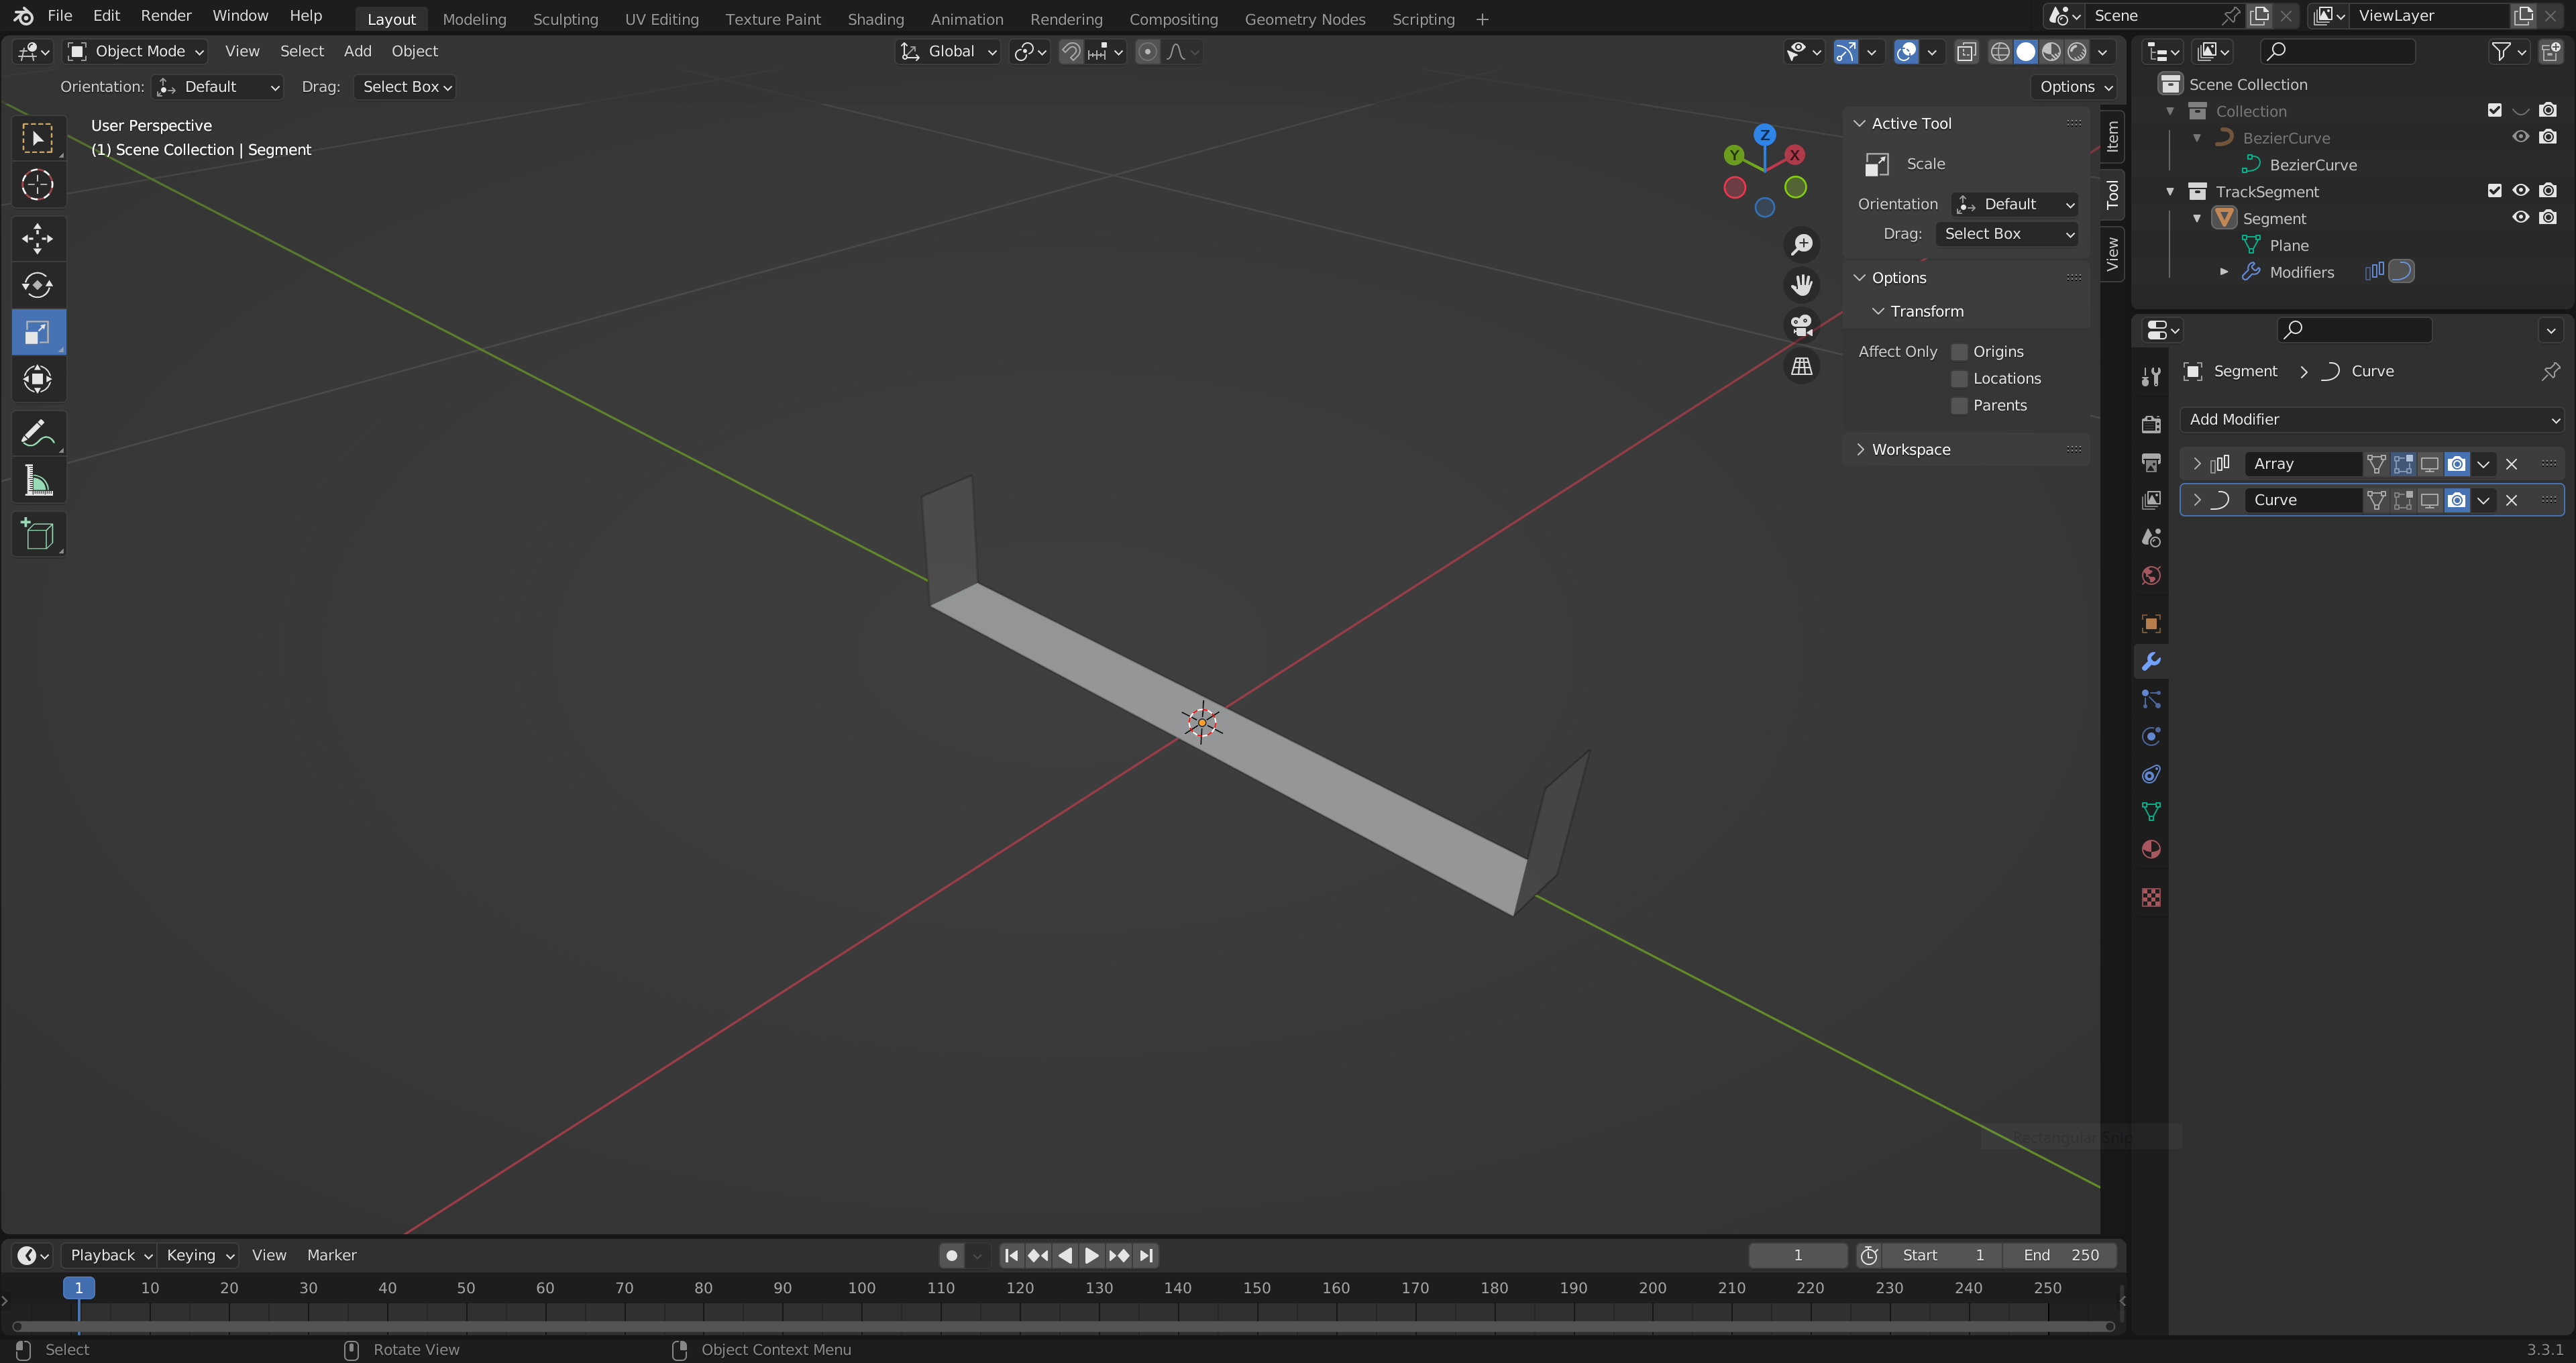The width and height of the screenshot is (2576, 1363).
Task: Click the timeline horizontal scrollbar
Action: pos(1062,1326)
